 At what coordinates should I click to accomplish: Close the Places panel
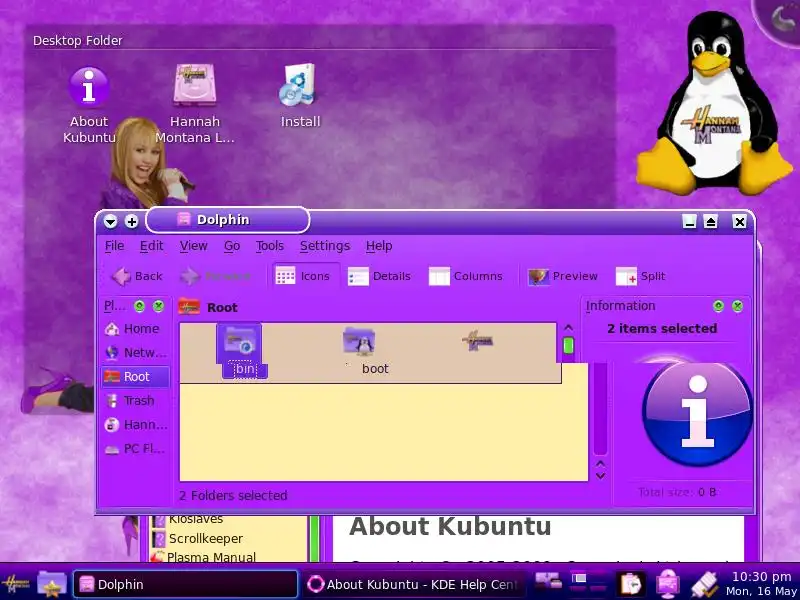click(x=159, y=306)
